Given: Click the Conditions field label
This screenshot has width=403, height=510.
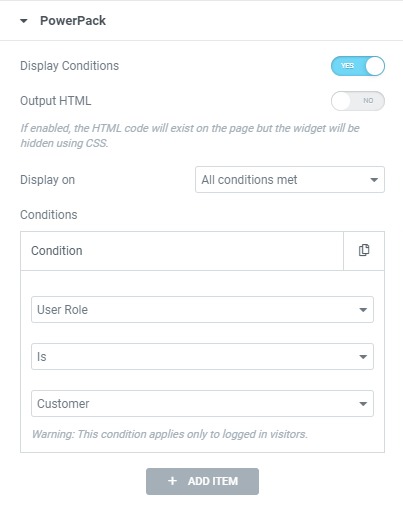Looking at the screenshot, I should coord(49,215).
